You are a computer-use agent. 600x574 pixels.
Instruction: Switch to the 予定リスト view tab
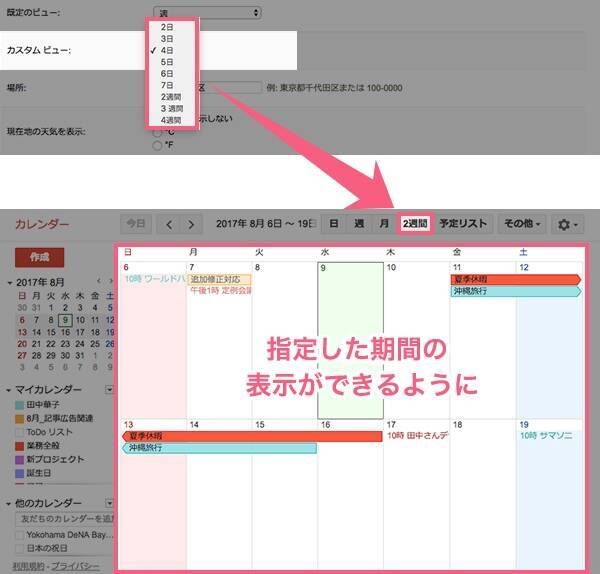point(464,224)
